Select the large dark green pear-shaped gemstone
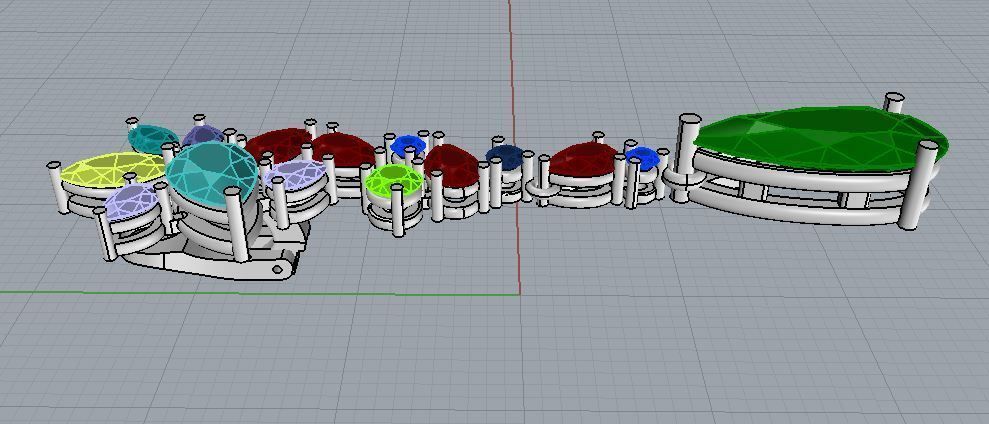The image size is (989, 424). coord(820,138)
